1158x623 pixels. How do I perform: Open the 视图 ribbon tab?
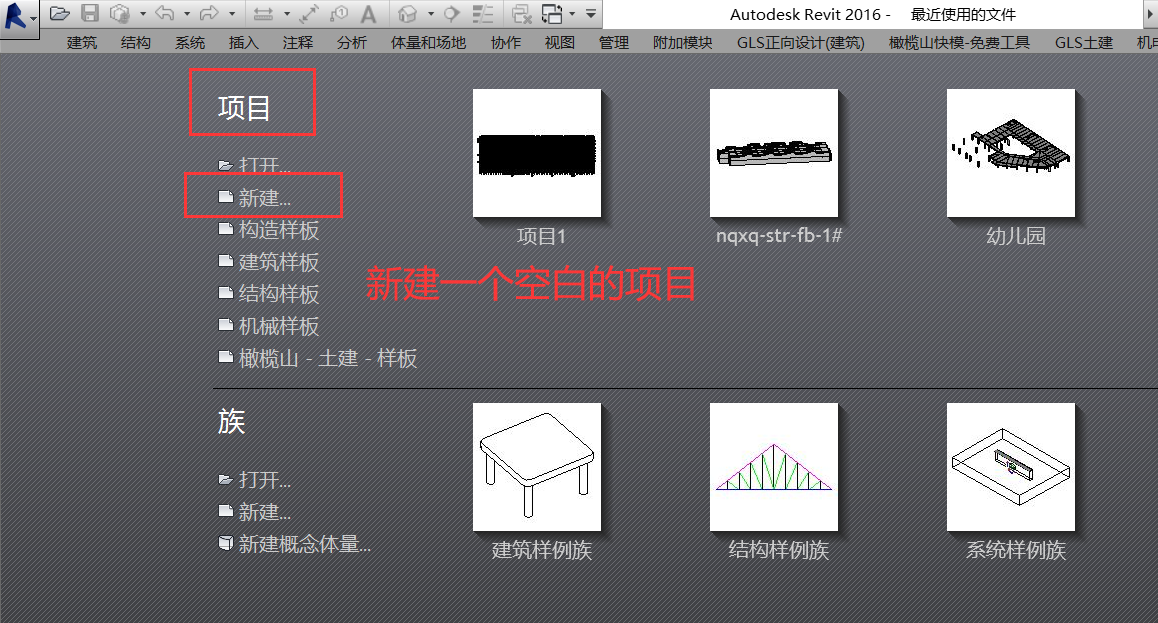tap(560, 43)
